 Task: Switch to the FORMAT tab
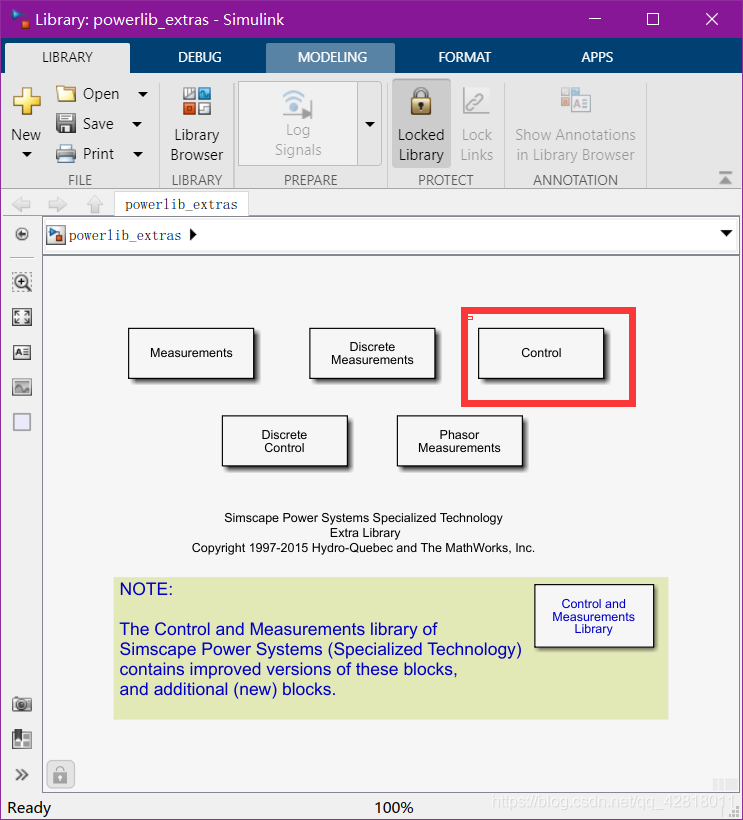464,57
